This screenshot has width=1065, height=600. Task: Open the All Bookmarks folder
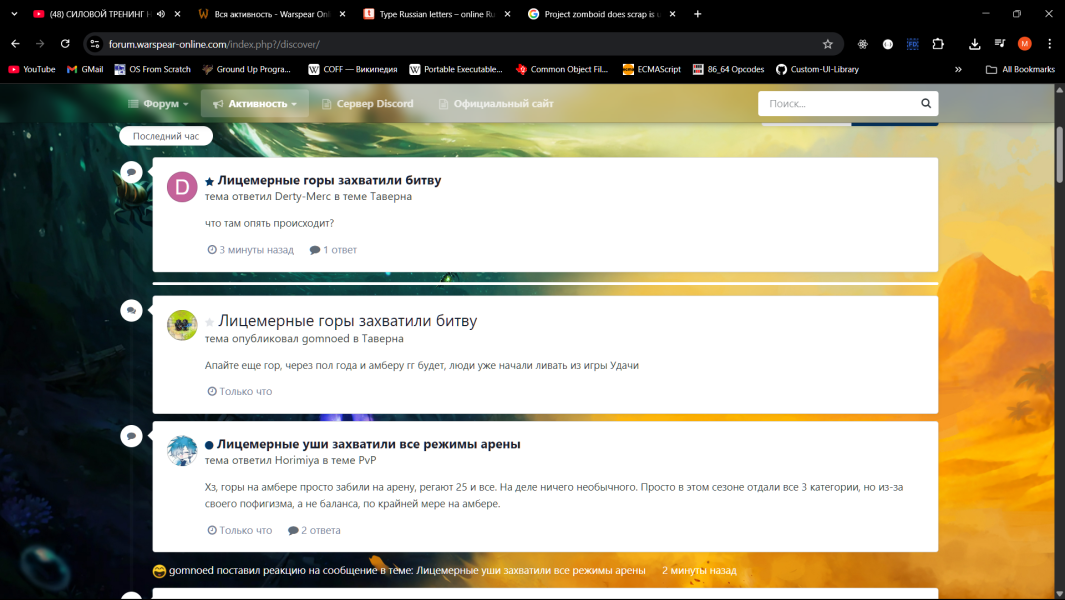(1020, 69)
